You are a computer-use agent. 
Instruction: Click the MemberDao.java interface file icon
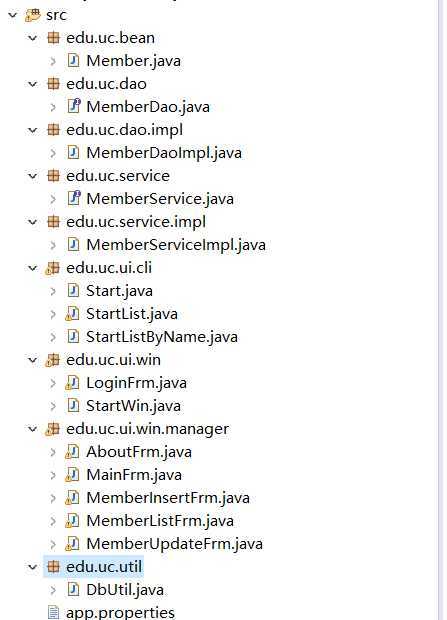74,106
